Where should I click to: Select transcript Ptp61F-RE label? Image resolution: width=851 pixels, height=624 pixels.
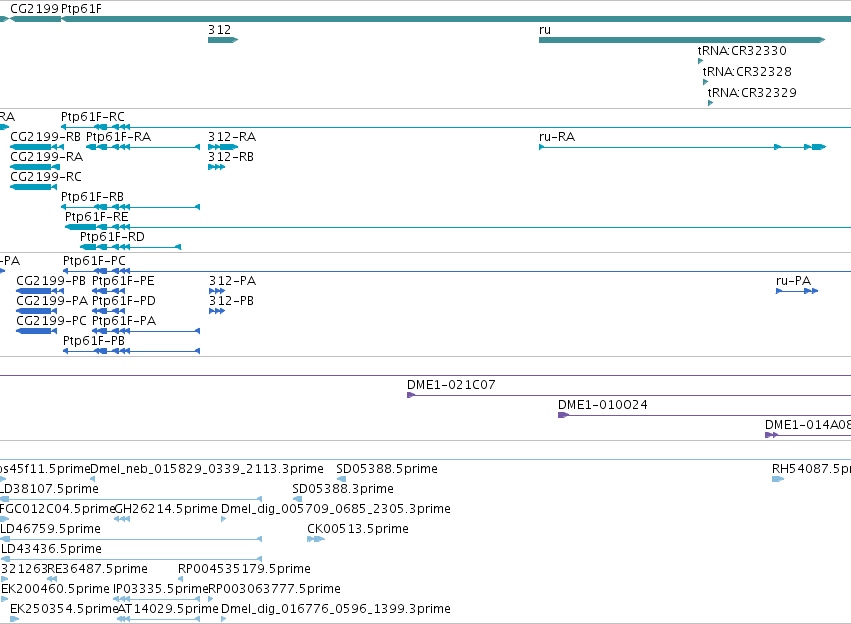point(97,217)
